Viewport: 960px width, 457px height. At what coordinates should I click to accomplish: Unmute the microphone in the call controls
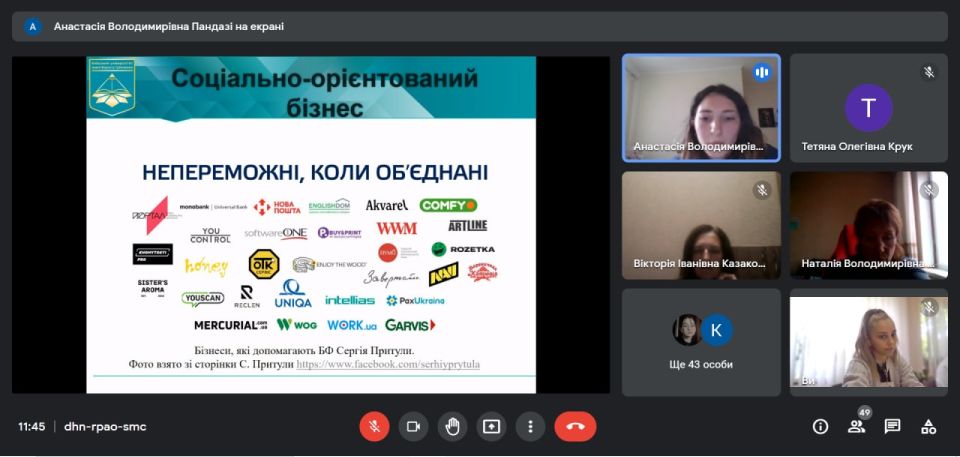[374, 426]
